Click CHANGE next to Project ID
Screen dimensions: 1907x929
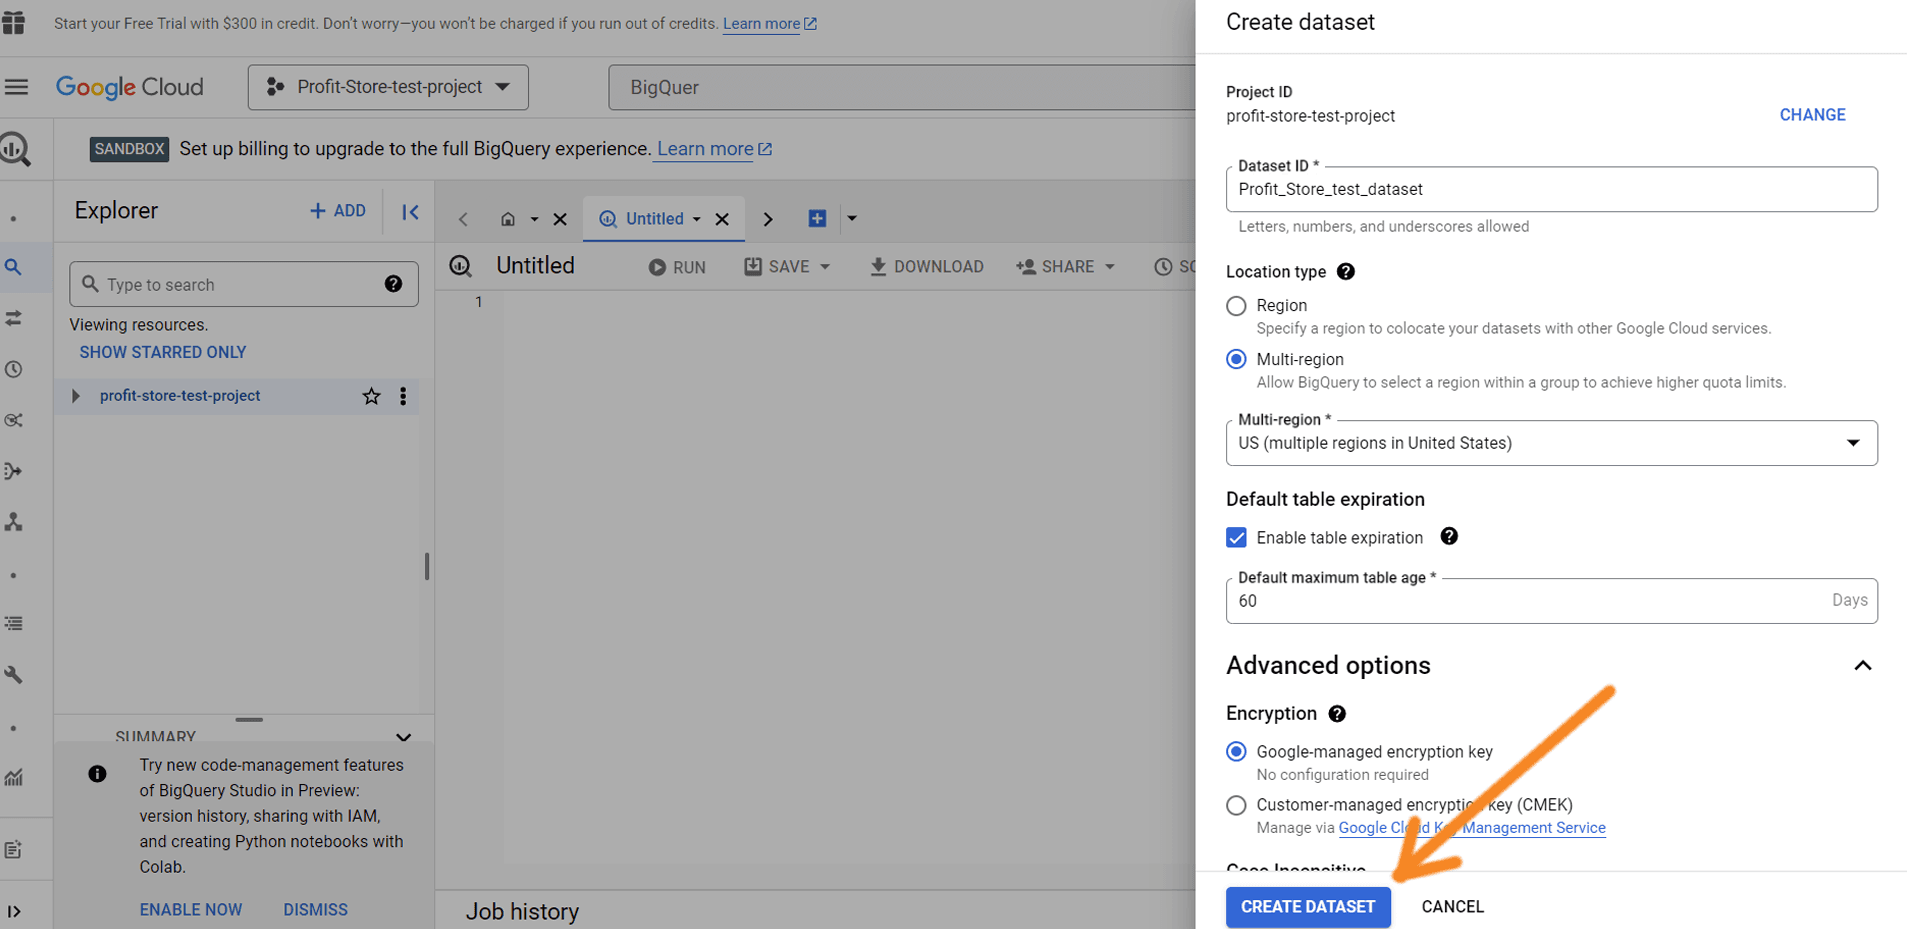click(1812, 115)
